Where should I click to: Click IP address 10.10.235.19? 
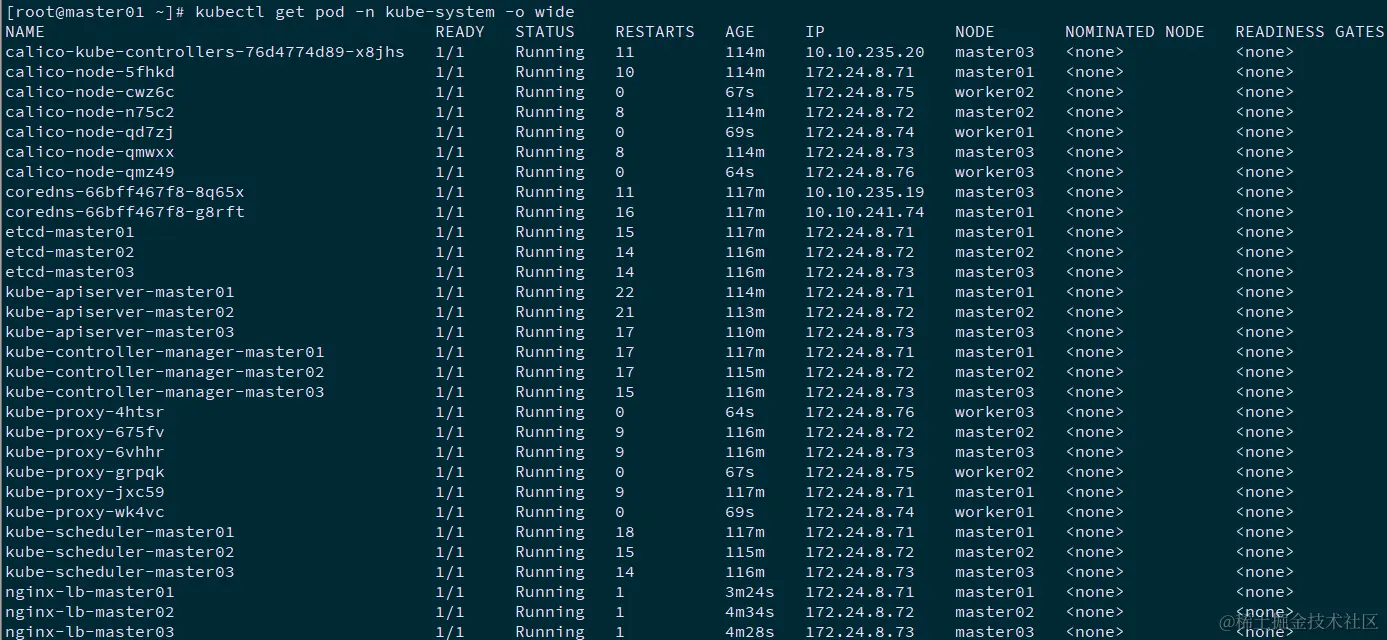coord(865,192)
